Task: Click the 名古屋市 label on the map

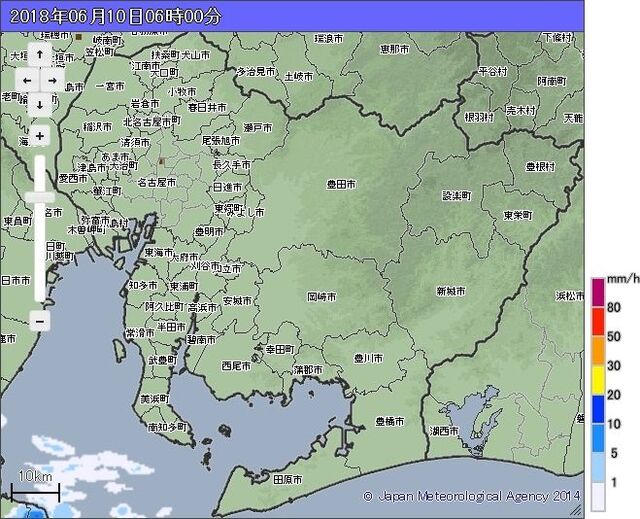Action: coord(157,182)
